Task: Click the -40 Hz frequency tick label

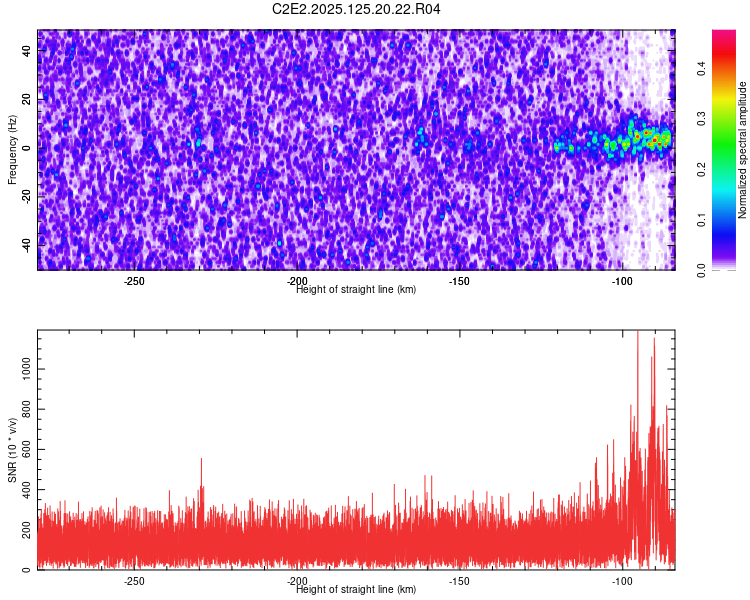Action: [x=26, y=244]
